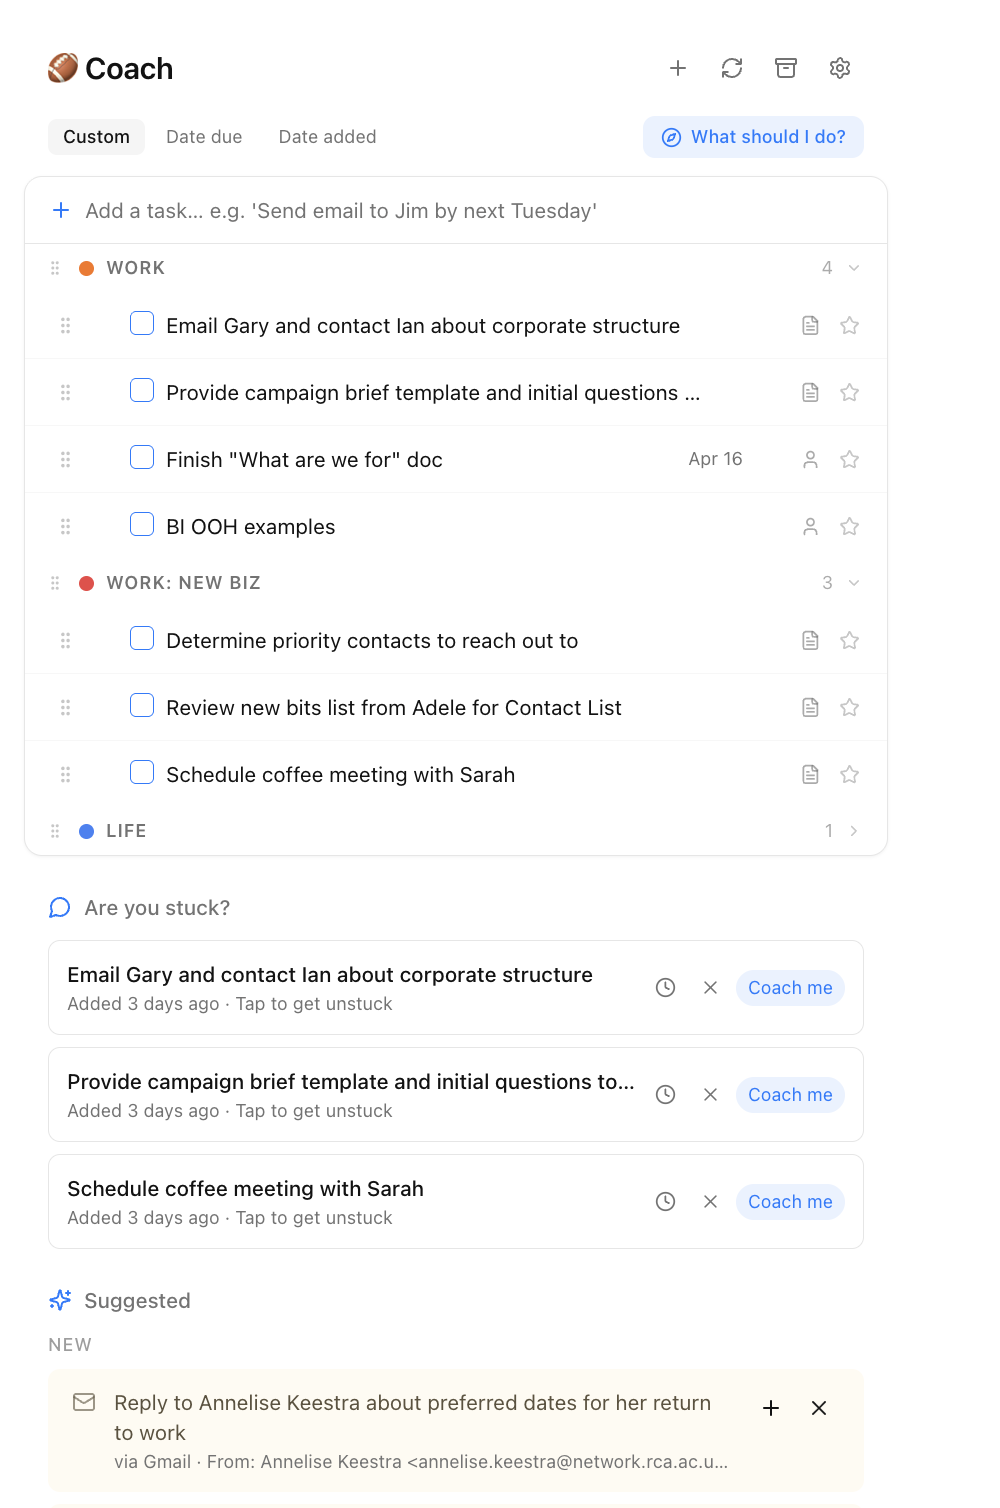Open the settings gear icon

click(839, 68)
